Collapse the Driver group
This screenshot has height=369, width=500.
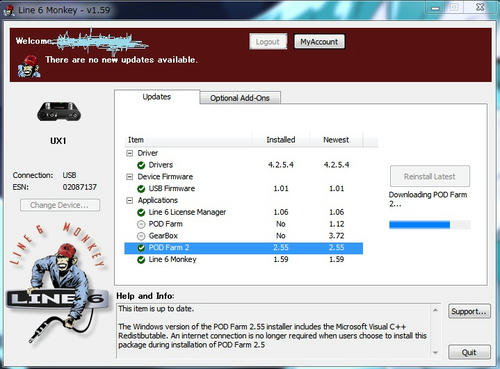click(130, 153)
